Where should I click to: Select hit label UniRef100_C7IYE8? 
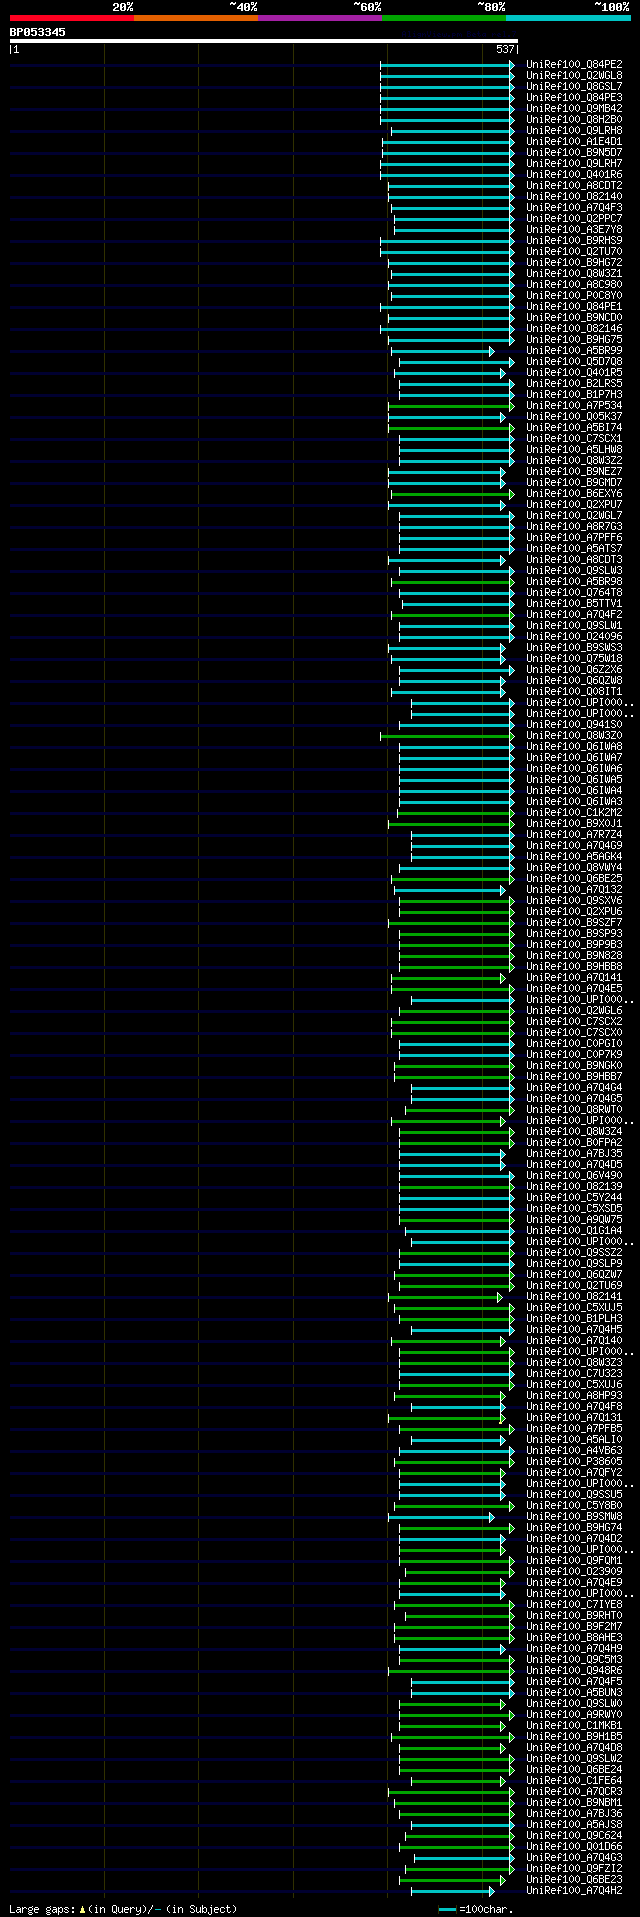click(574, 1604)
